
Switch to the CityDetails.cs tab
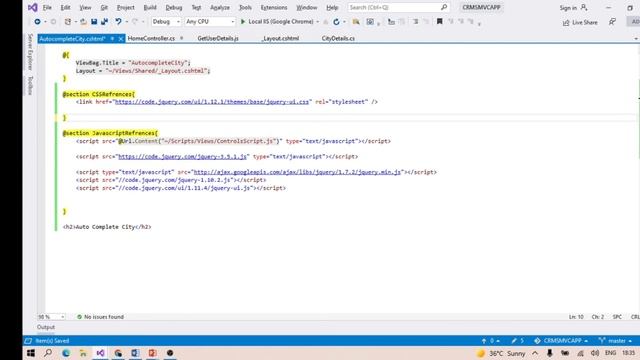click(338, 38)
